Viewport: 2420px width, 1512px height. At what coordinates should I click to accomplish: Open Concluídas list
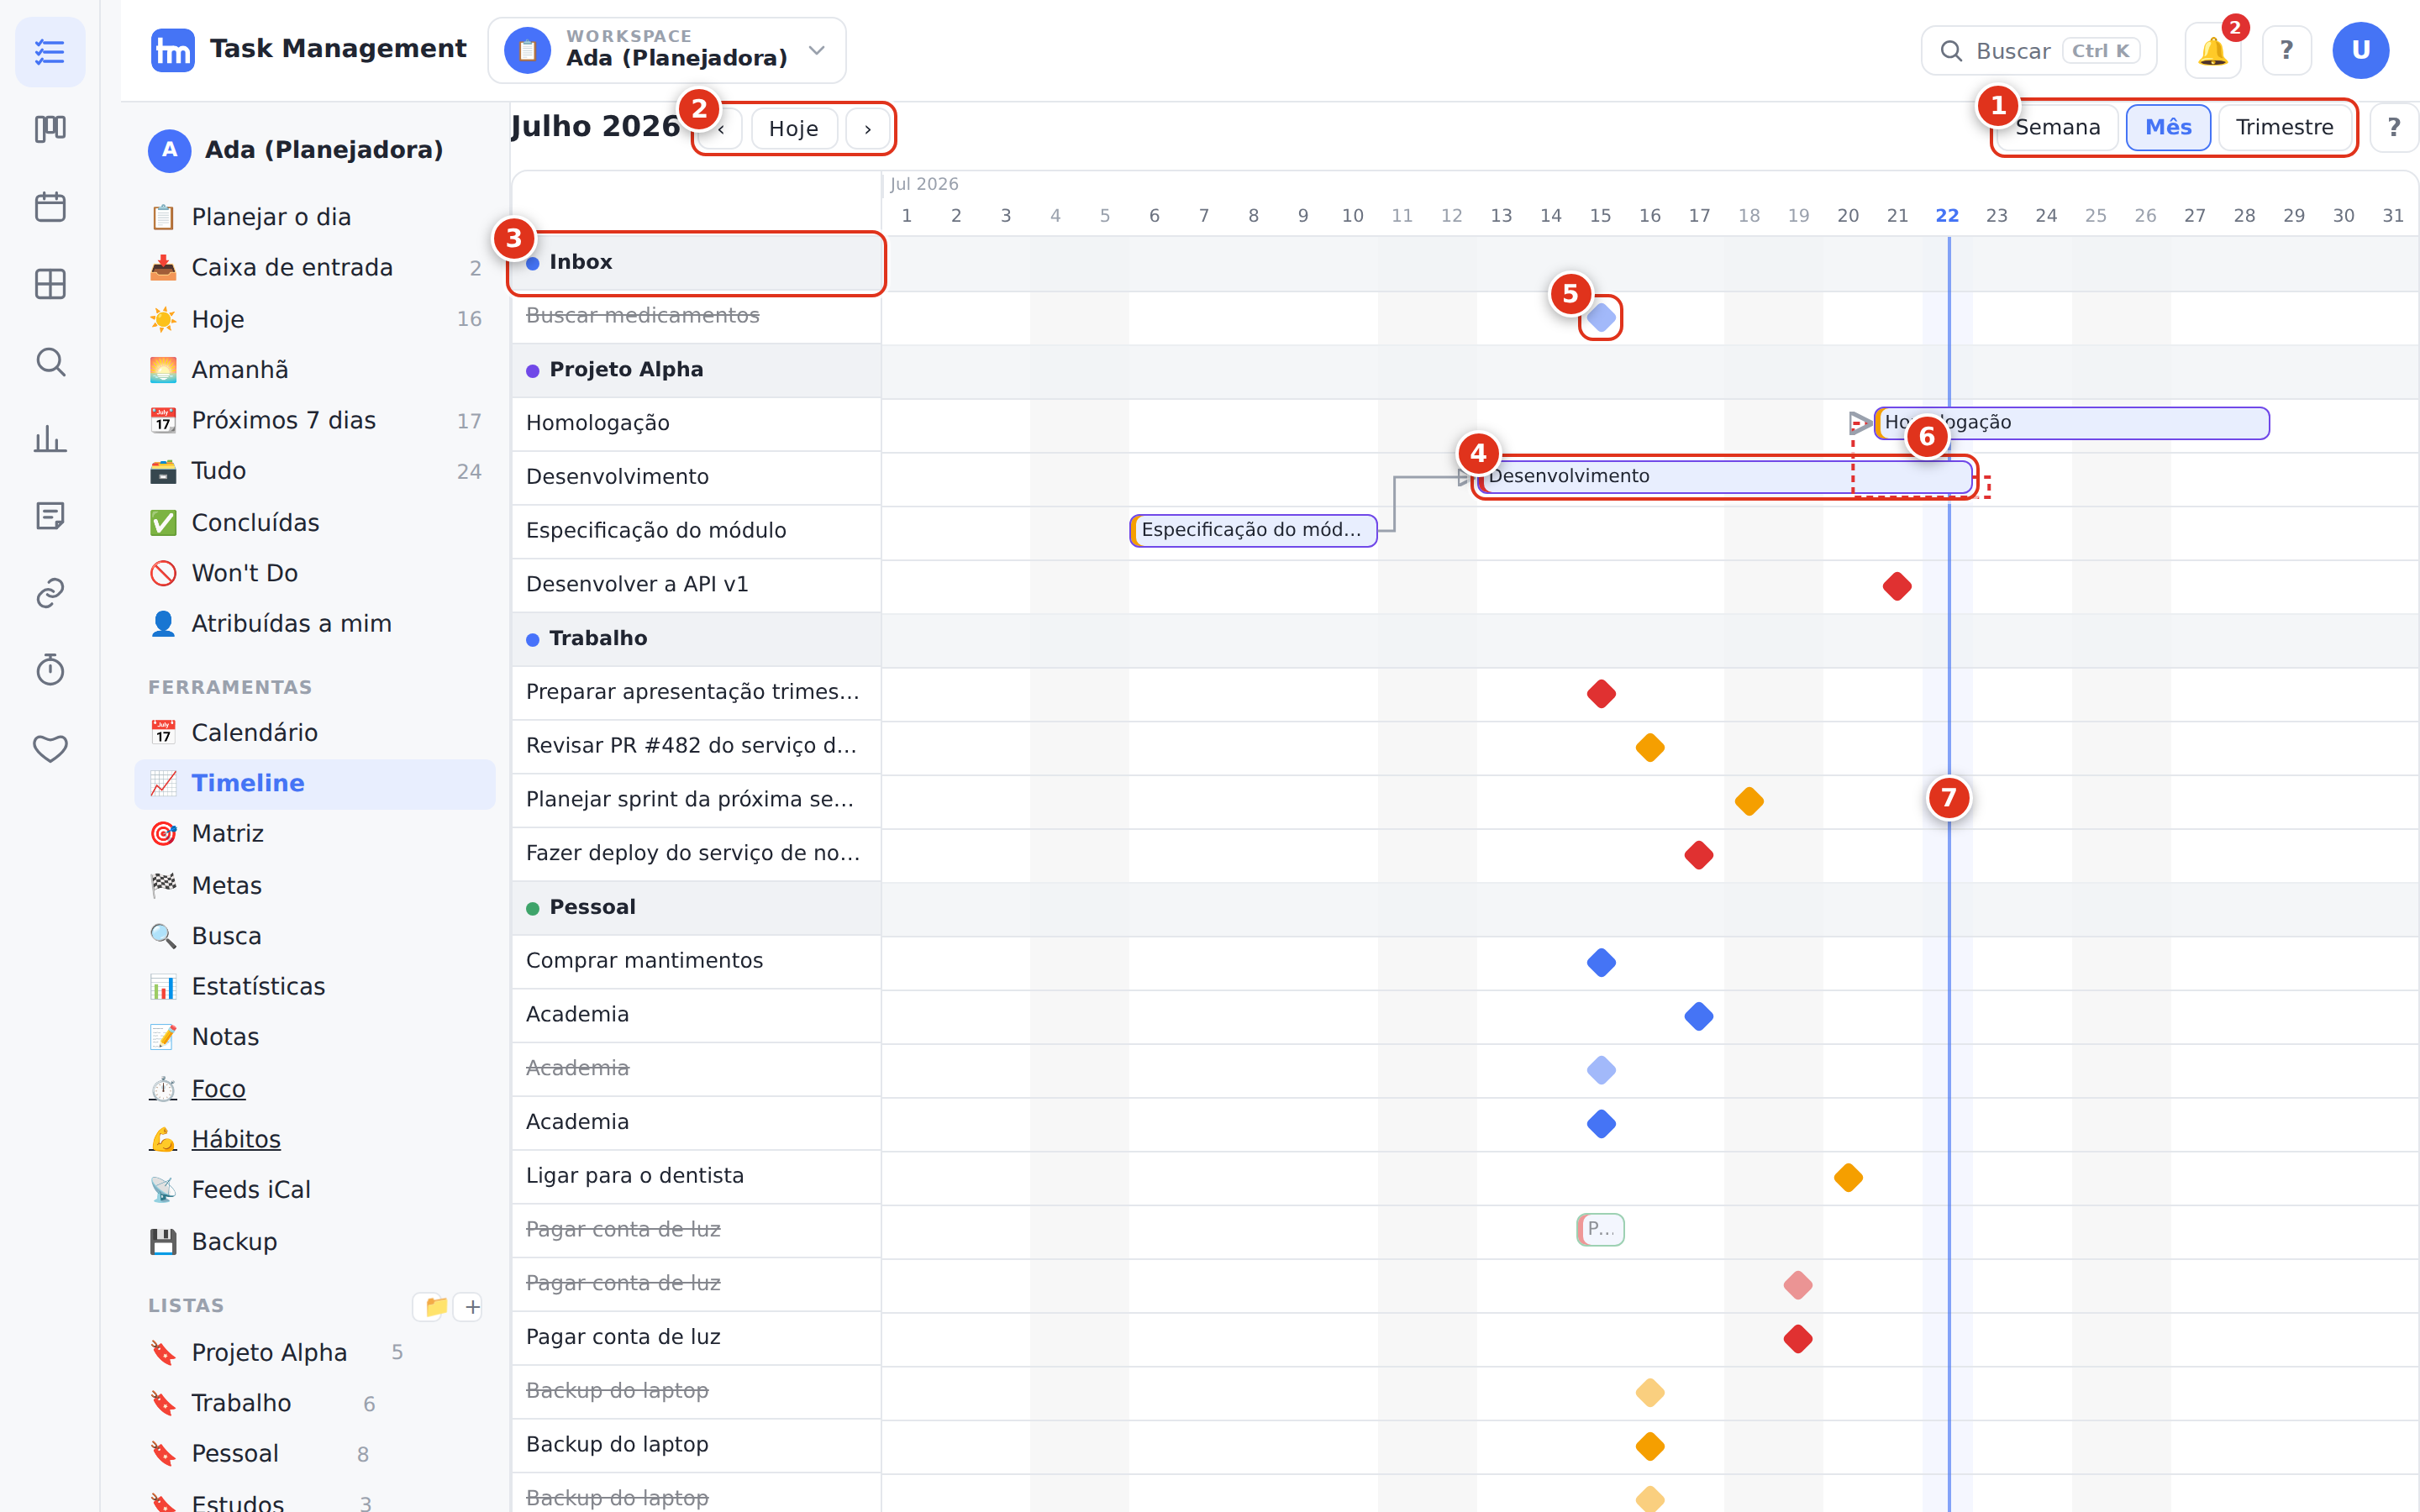coord(315,522)
